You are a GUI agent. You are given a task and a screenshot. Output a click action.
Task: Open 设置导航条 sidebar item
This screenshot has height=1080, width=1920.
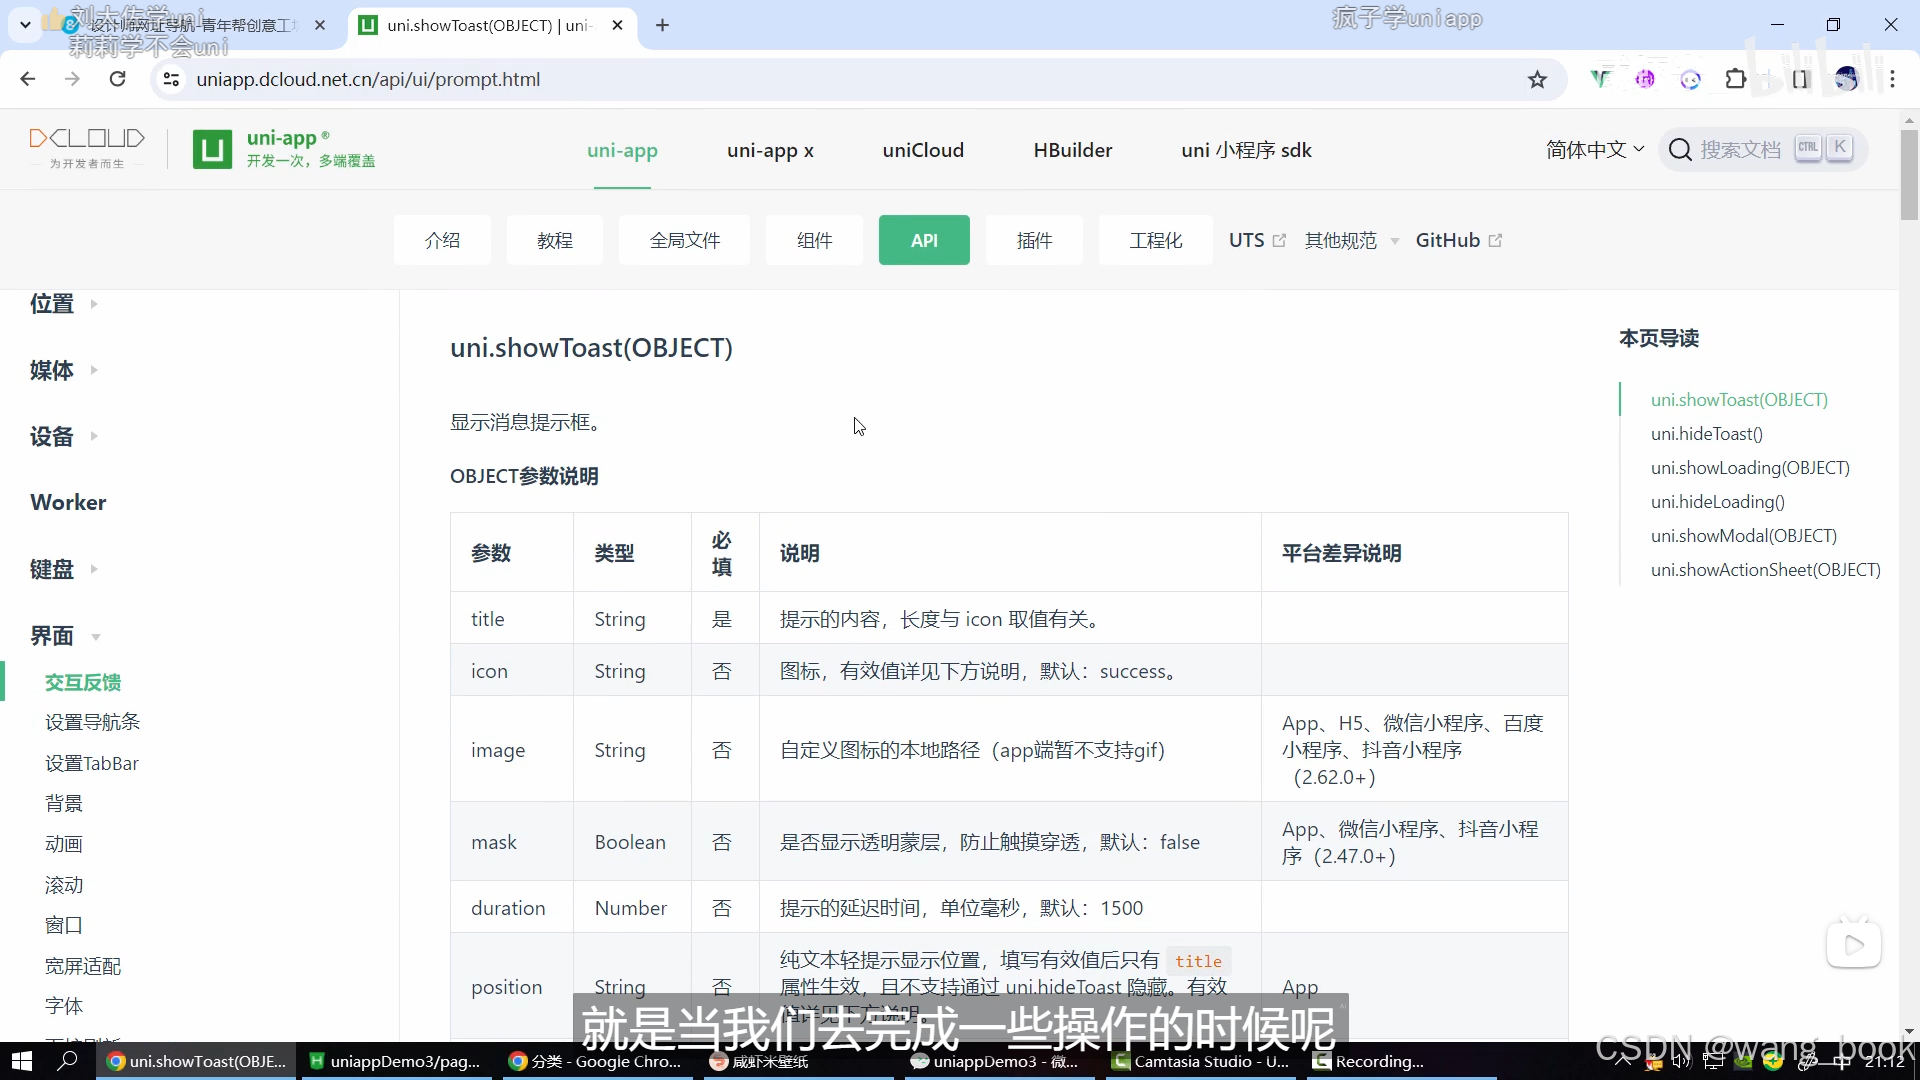point(93,722)
